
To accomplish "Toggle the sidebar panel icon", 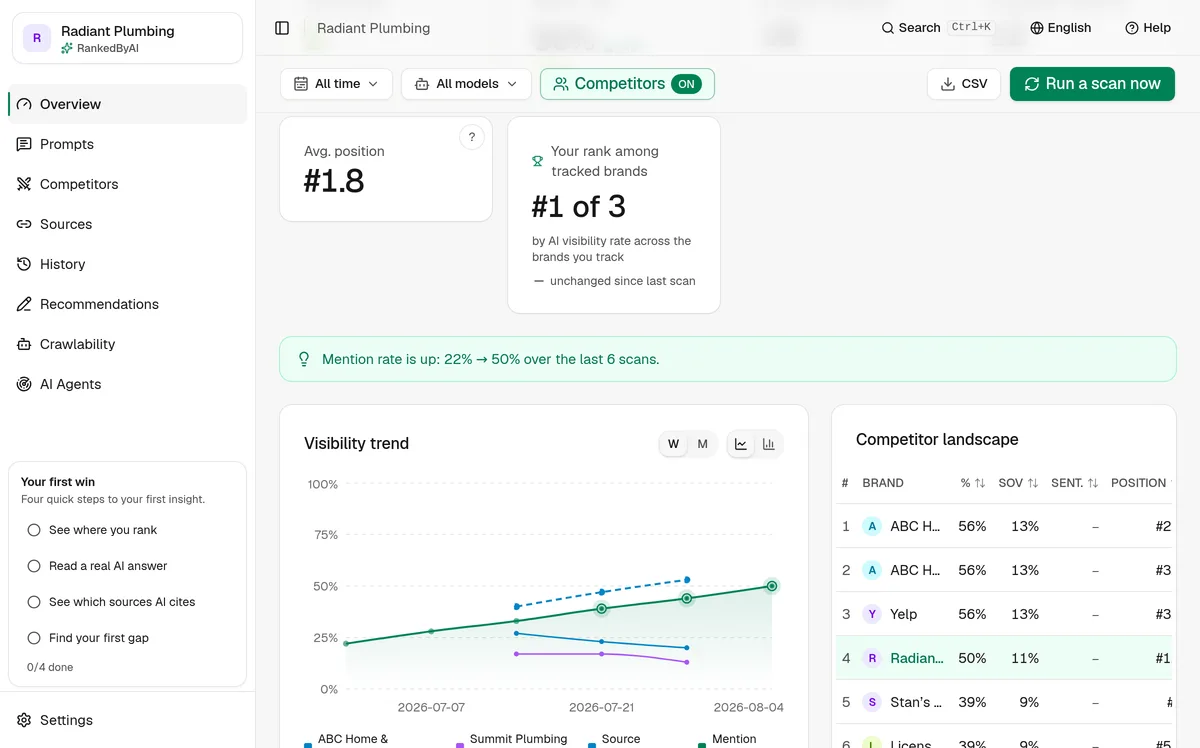I will pos(282,28).
